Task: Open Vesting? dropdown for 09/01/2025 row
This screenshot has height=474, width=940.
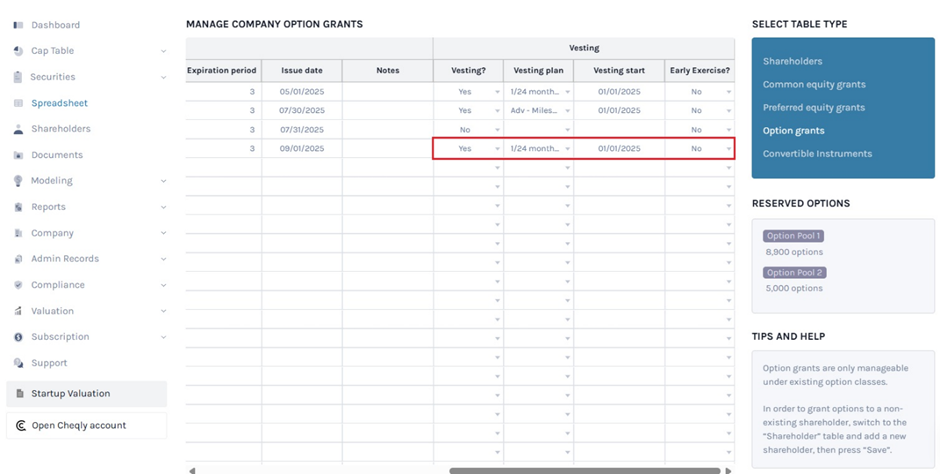Action: (497, 149)
